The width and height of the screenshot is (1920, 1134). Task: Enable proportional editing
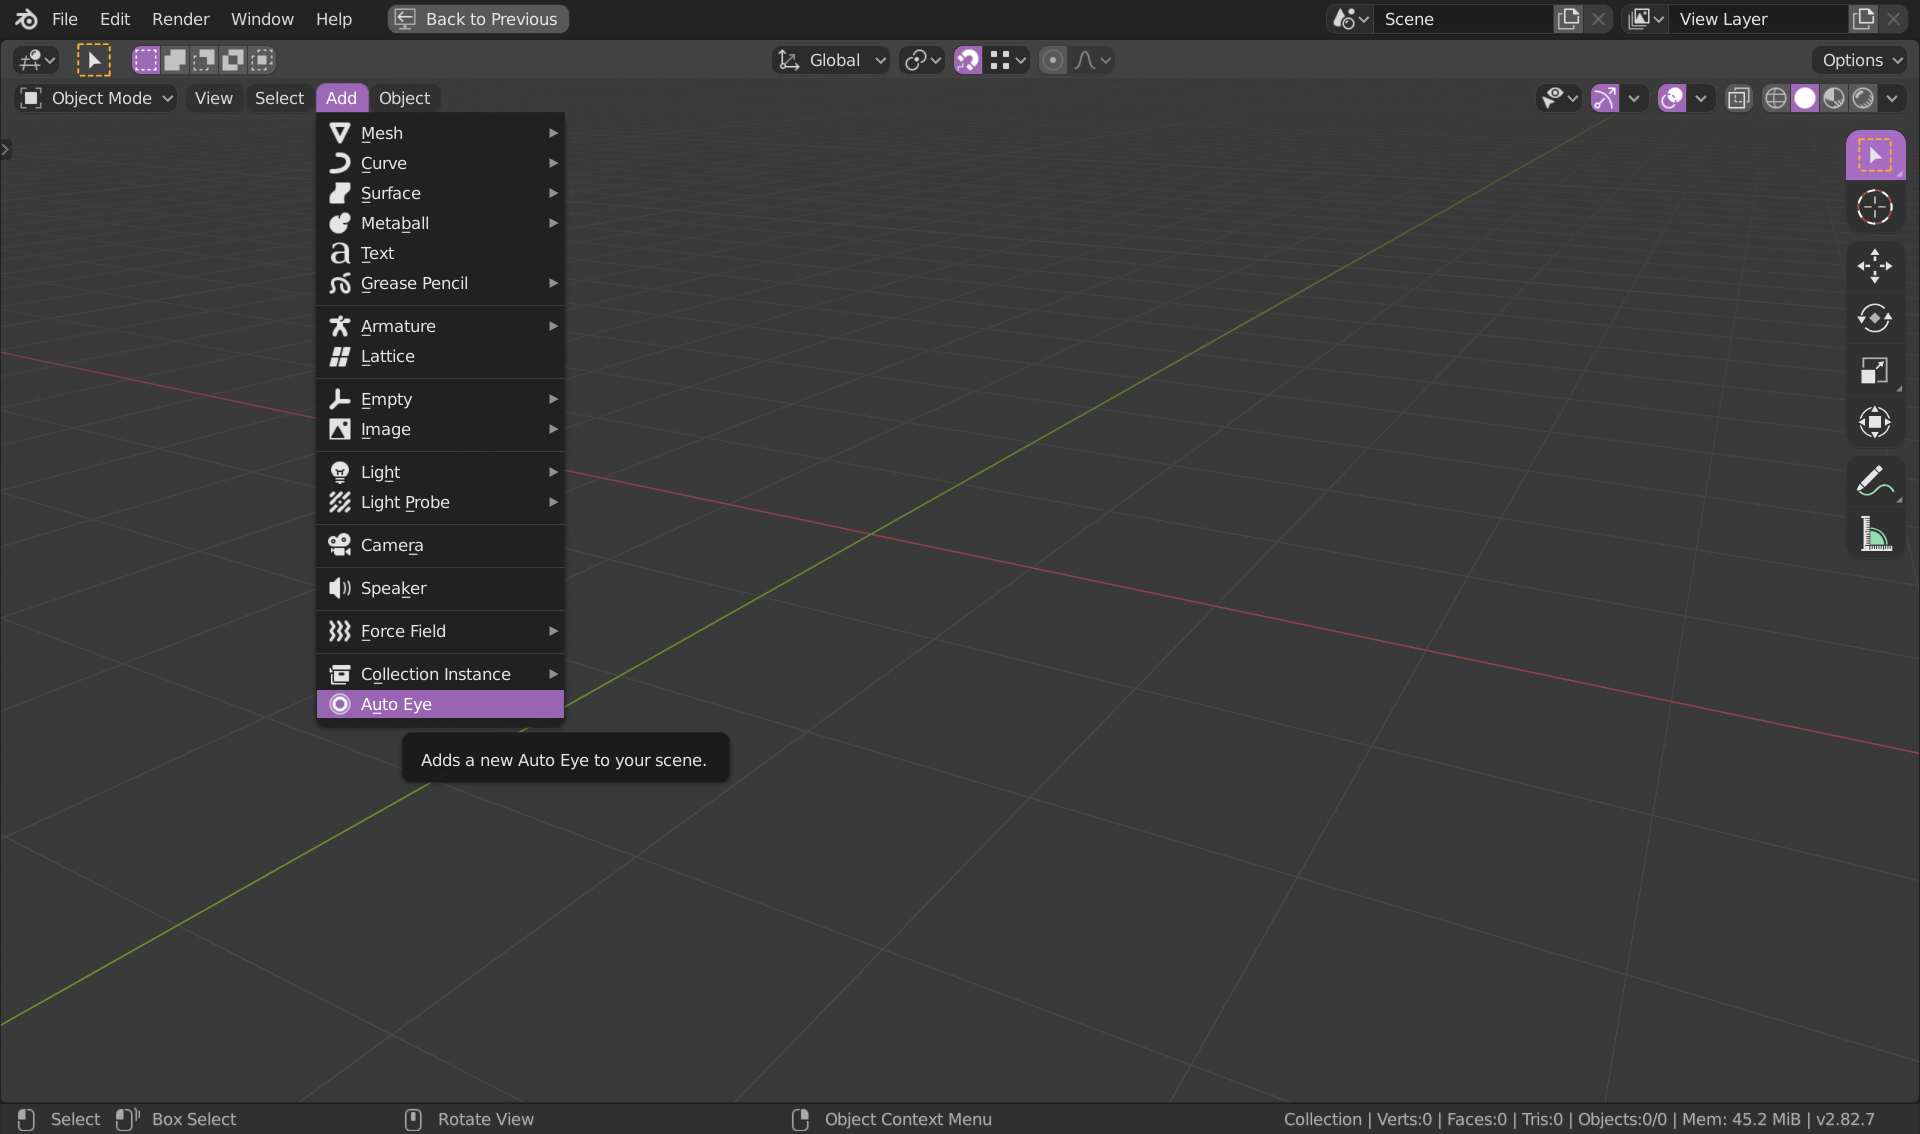point(1052,60)
